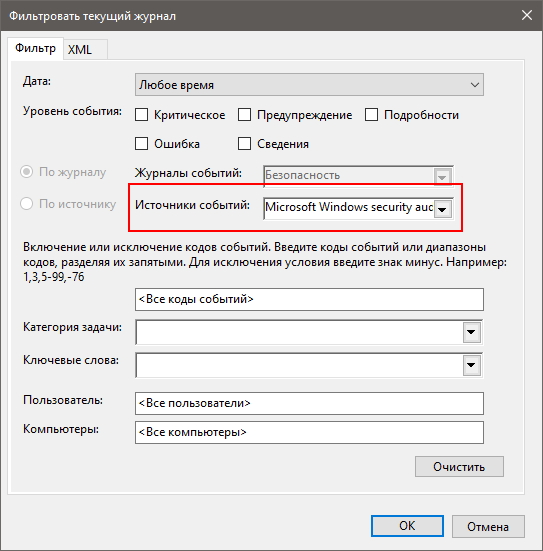Open the Дата dropdown showing Любое время

coord(309,85)
